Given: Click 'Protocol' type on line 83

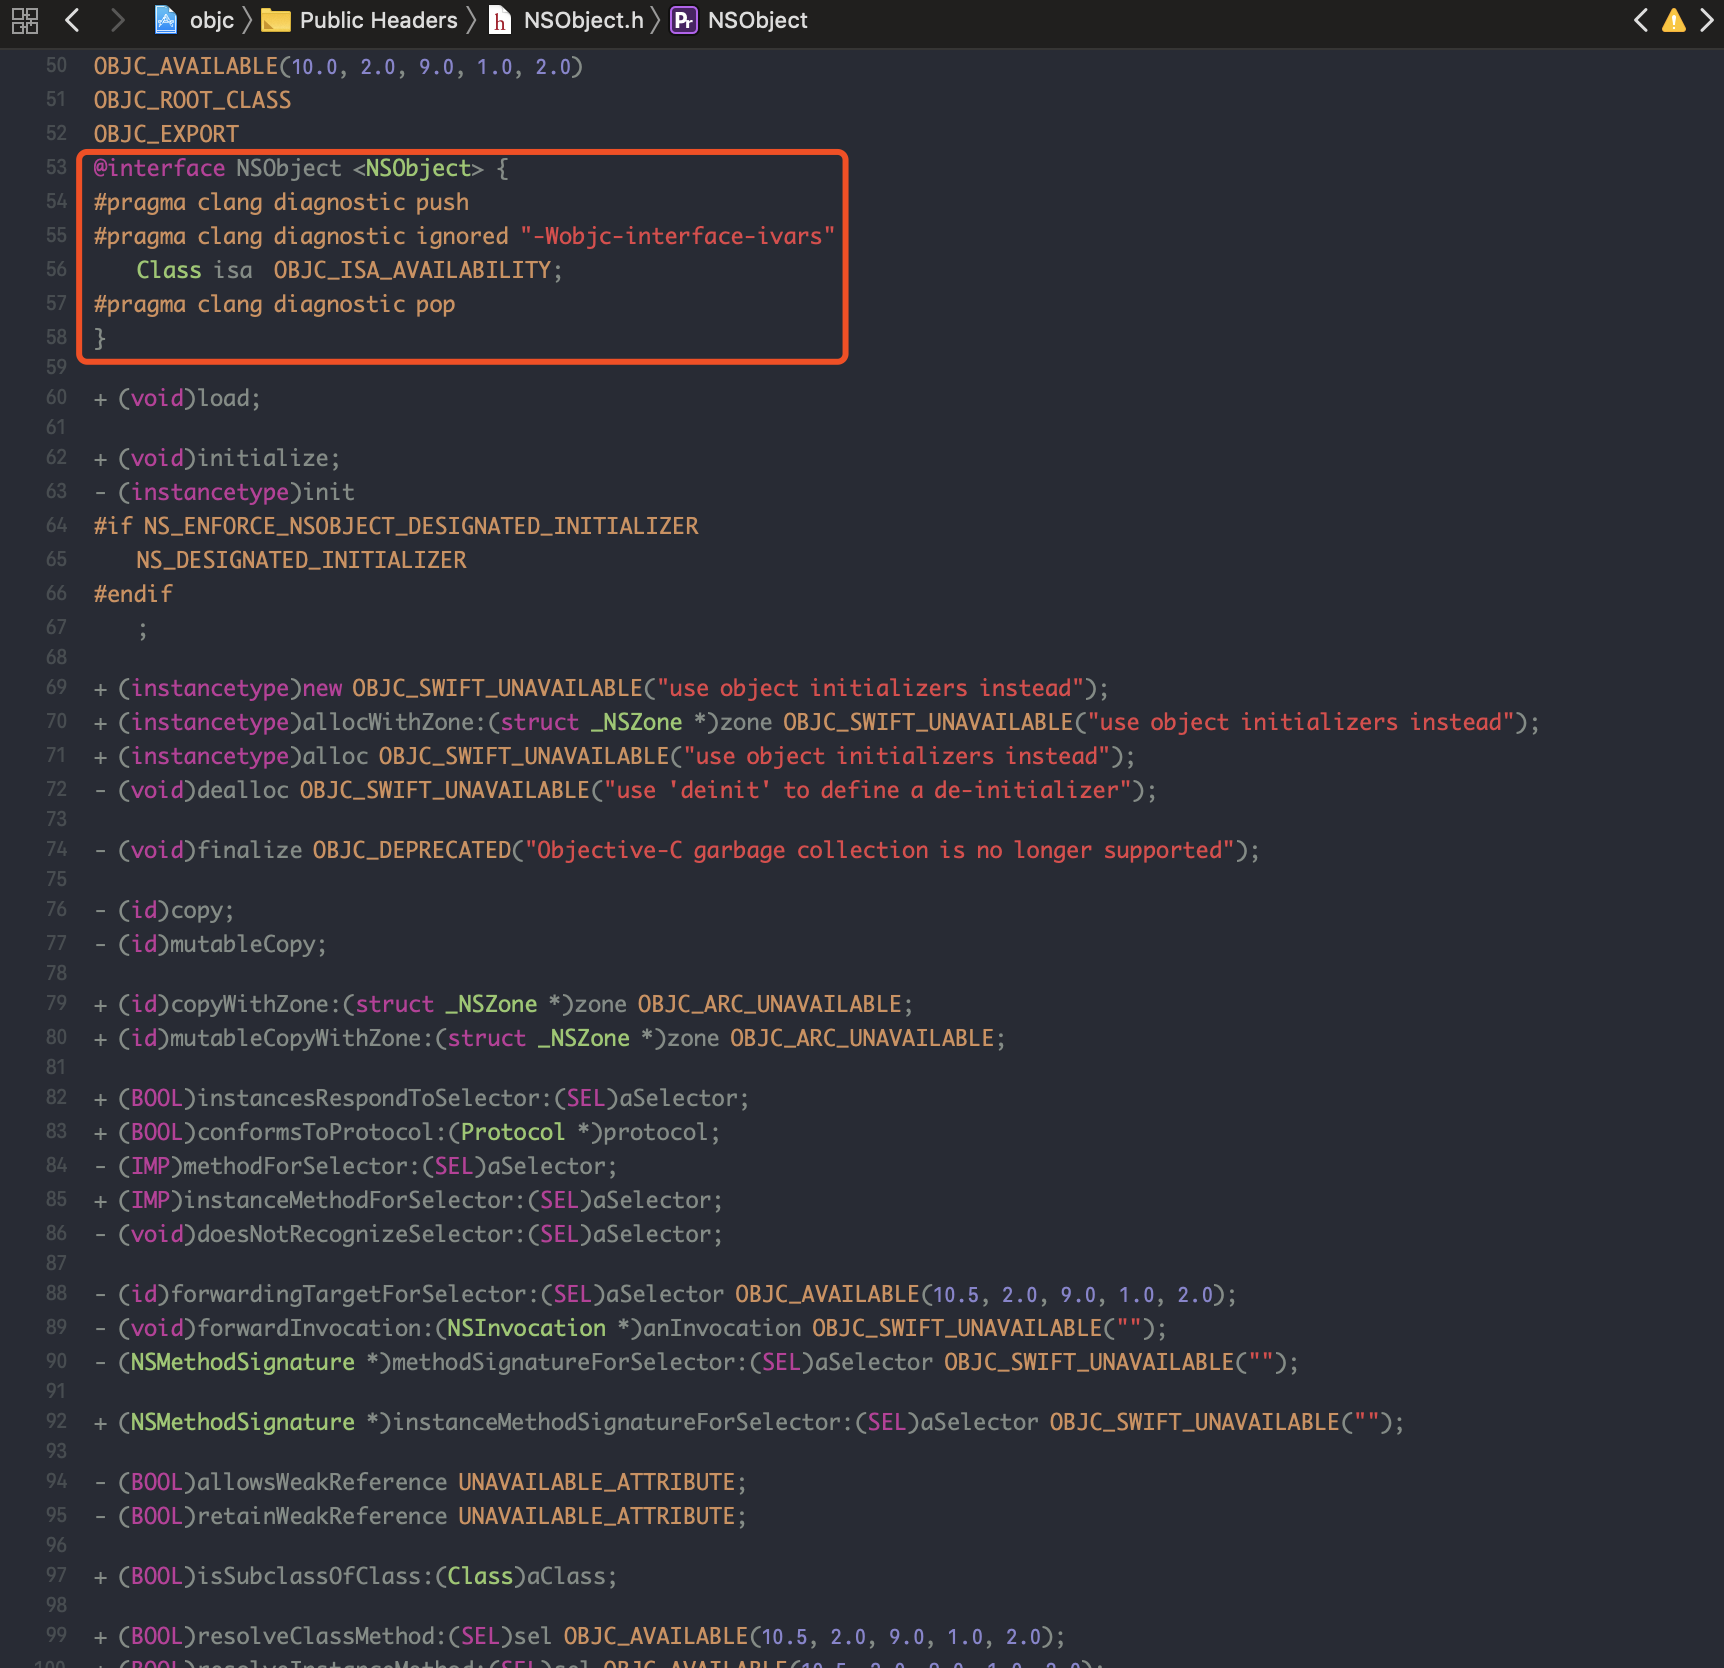Looking at the screenshot, I should 513,1132.
